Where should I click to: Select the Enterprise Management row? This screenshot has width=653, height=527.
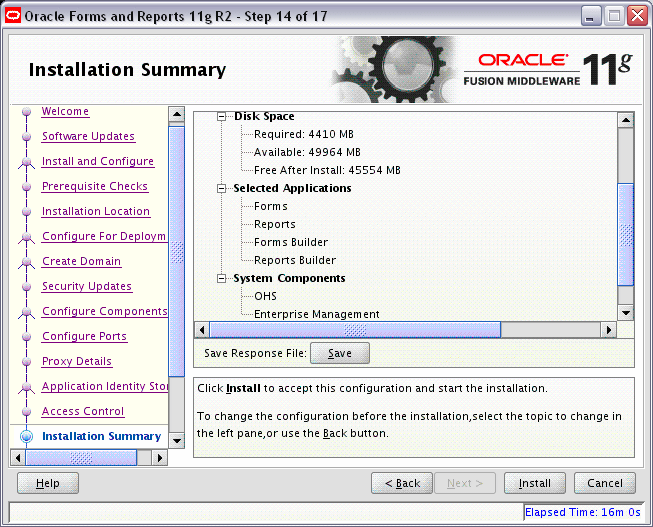[x=317, y=315]
